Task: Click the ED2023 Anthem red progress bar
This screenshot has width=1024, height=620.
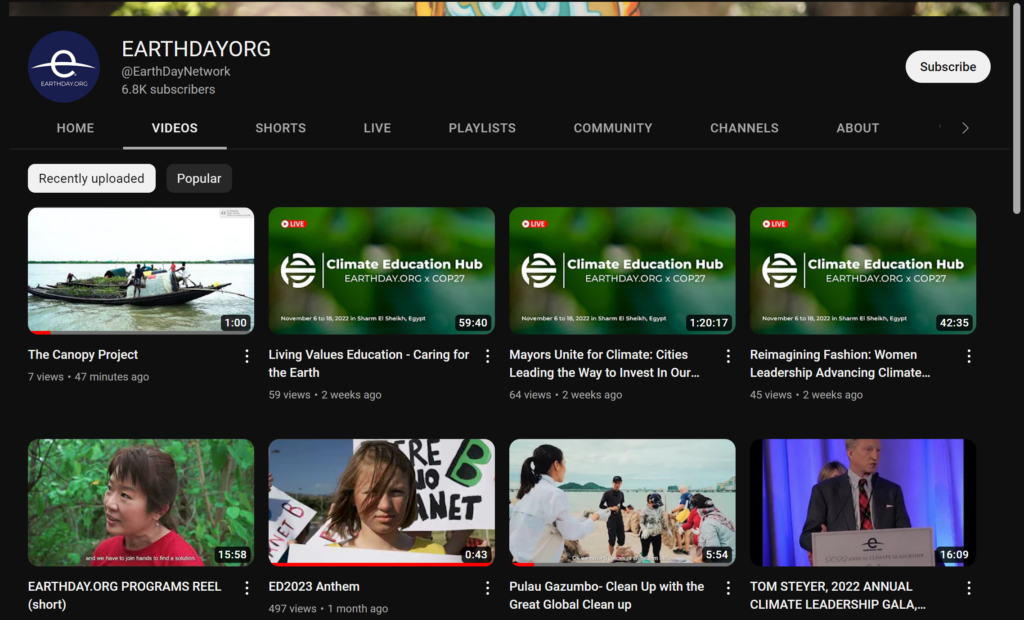Action: (x=381, y=564)
